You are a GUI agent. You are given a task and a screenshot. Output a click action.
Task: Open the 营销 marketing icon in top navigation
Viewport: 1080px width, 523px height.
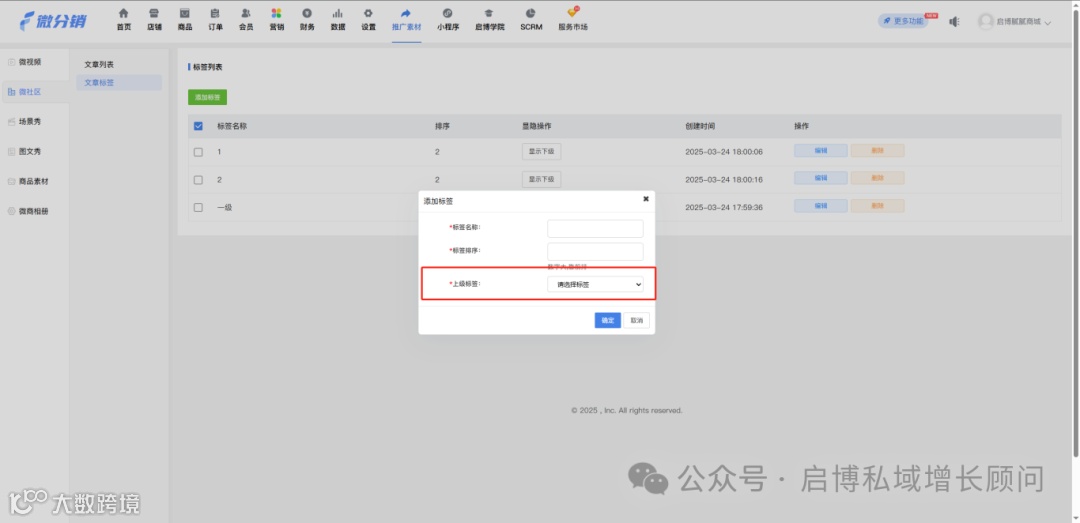[x=276, y=14]
